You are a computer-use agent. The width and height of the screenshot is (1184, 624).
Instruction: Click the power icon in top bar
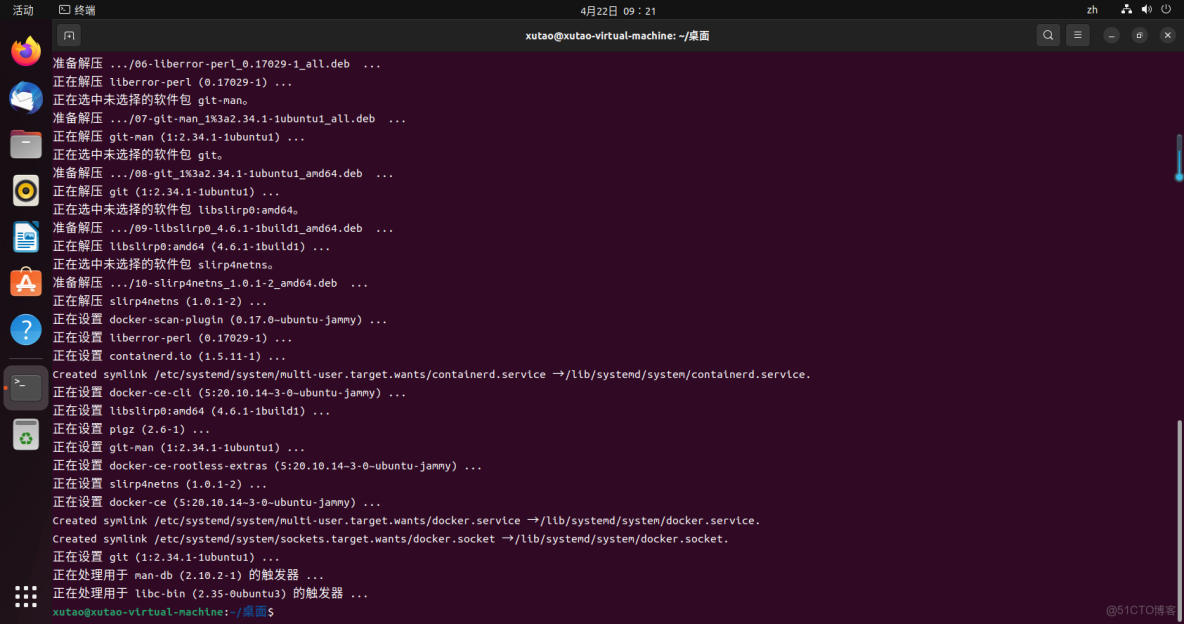(1166, 10)
